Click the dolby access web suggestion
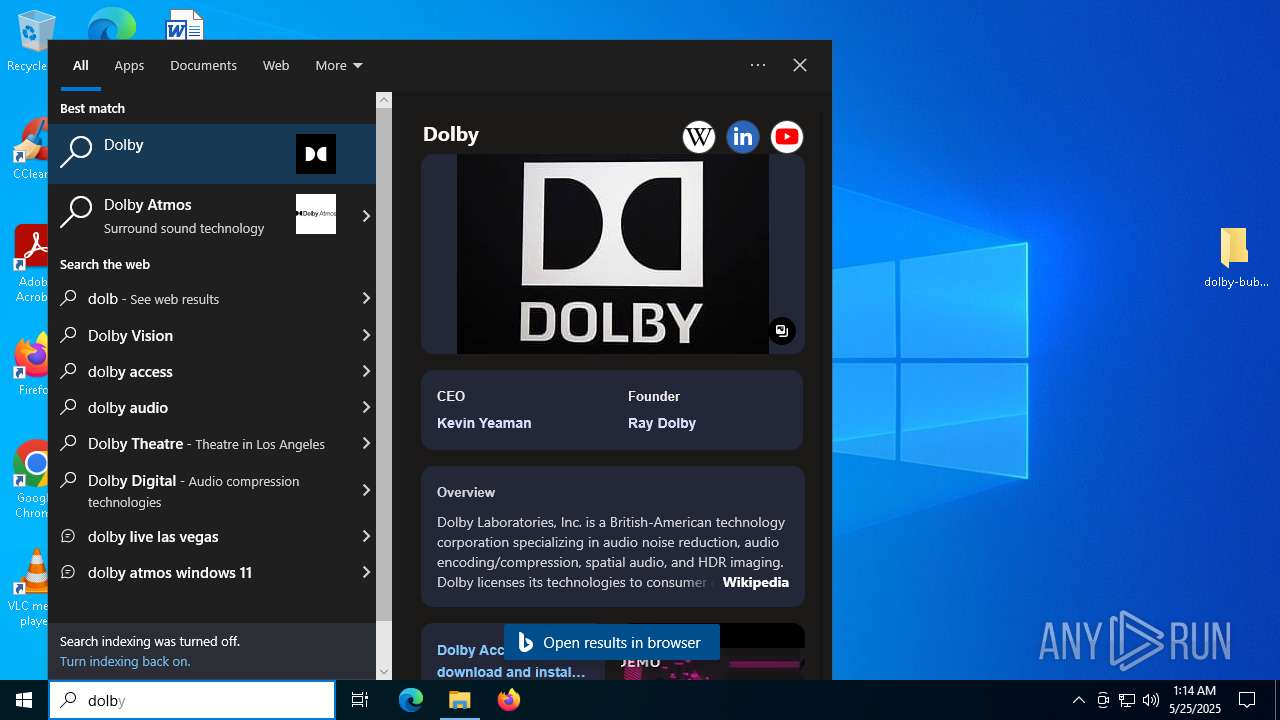This screenshot has height=720, width=1280. 200,371
